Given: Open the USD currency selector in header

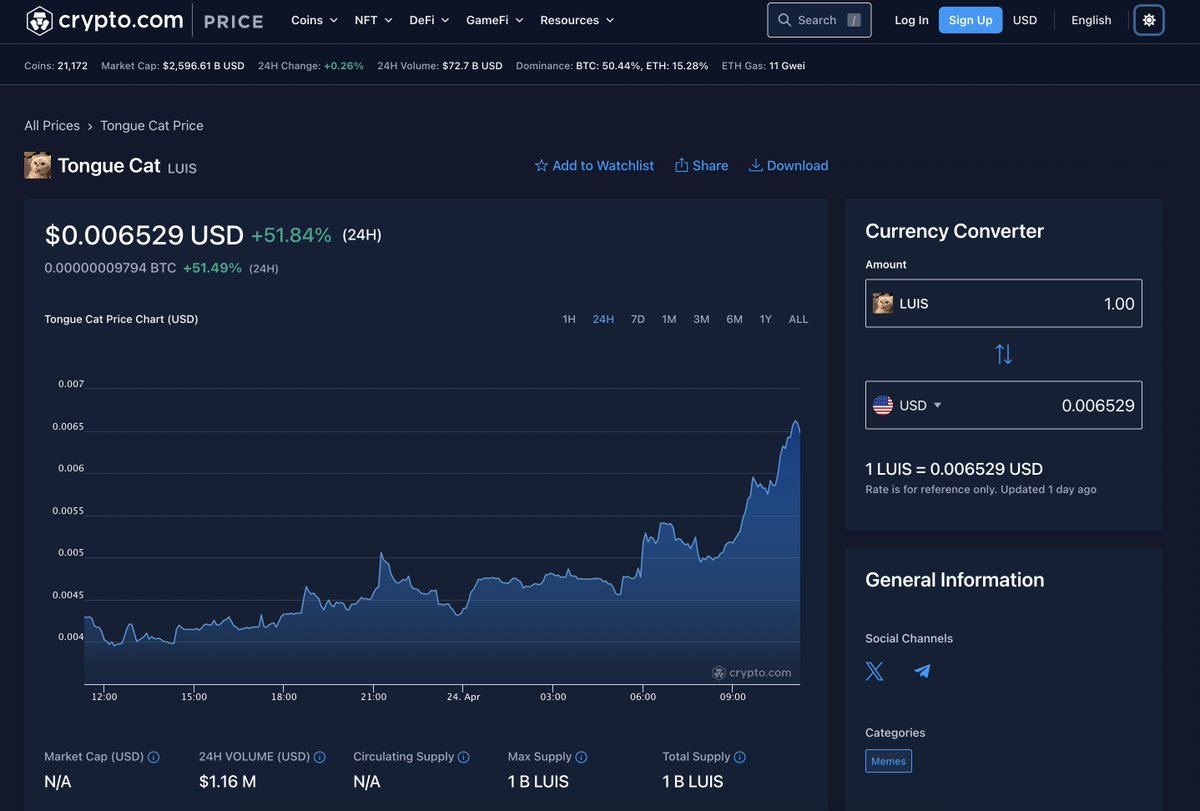Looking at the screenshot, I should tap(1025, 20).
